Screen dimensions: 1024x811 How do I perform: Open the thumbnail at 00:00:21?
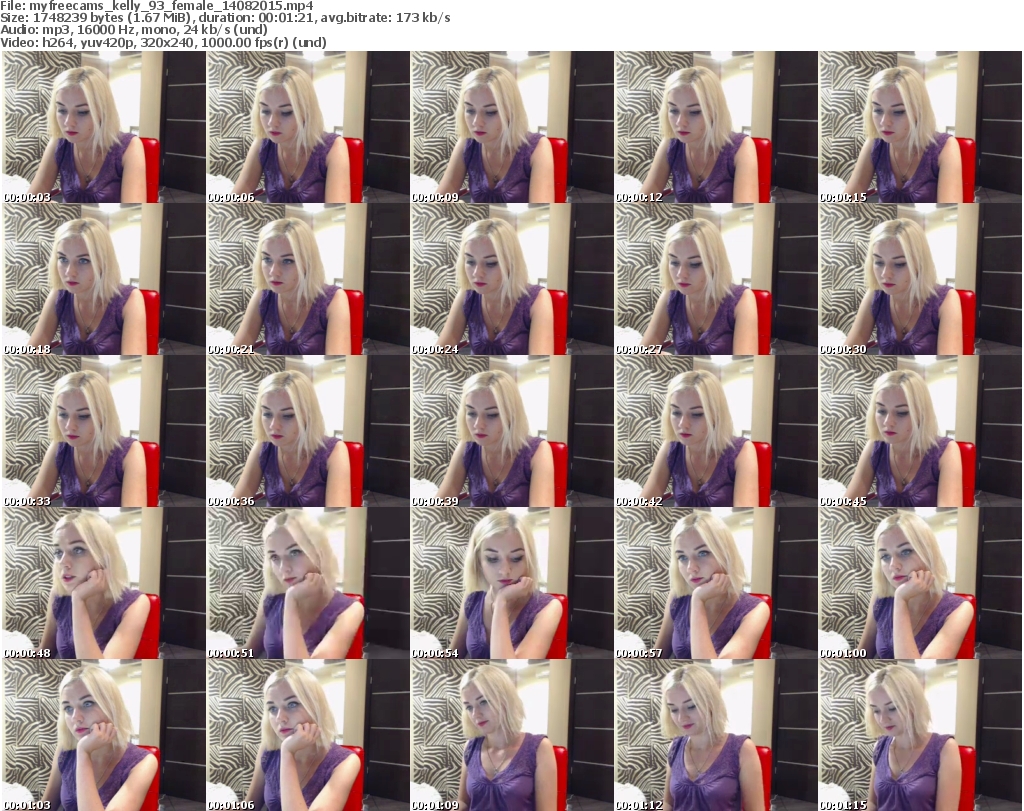tap(308, 279)
